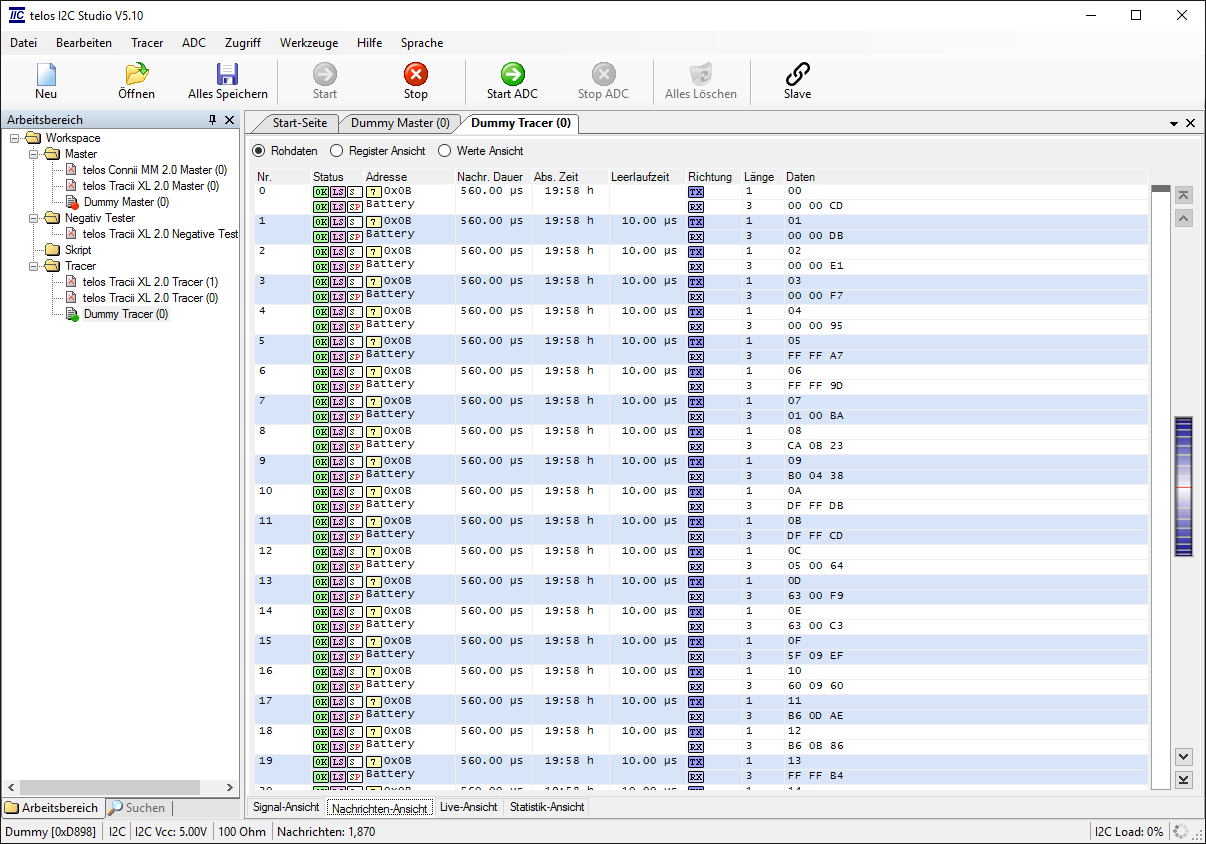Image resolution: width=1206 pixels, height=844 pixels.
Task: Open a file with the Öffnen icon
Action: (x=136, y=75)
